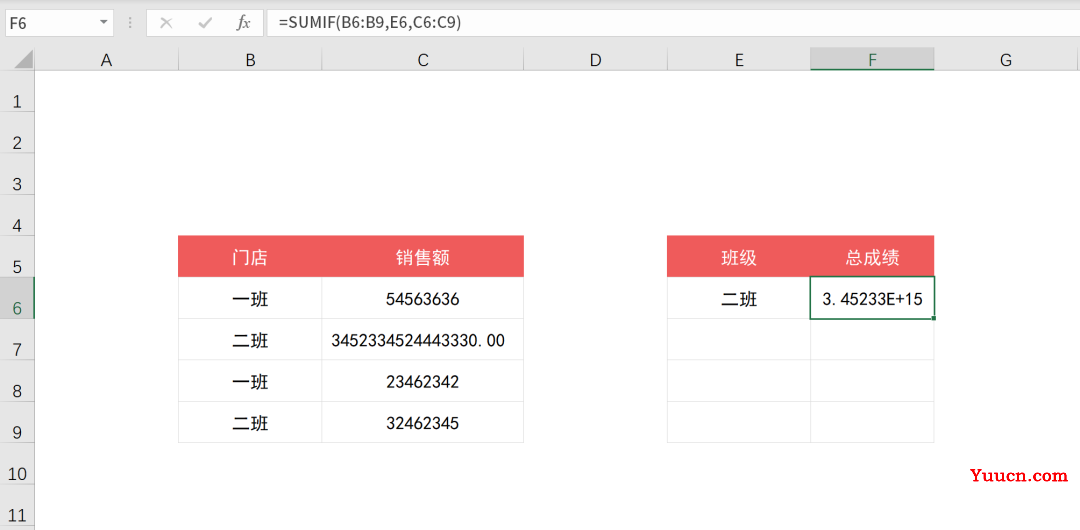Expand the Name Box dropdown arrow

104,23
